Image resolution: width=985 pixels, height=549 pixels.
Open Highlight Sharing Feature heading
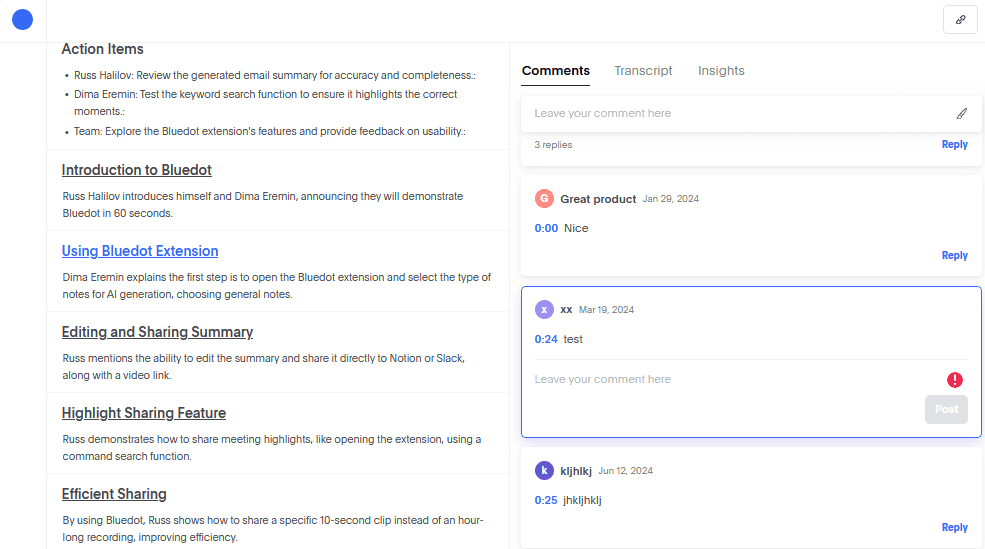[143, 413]
